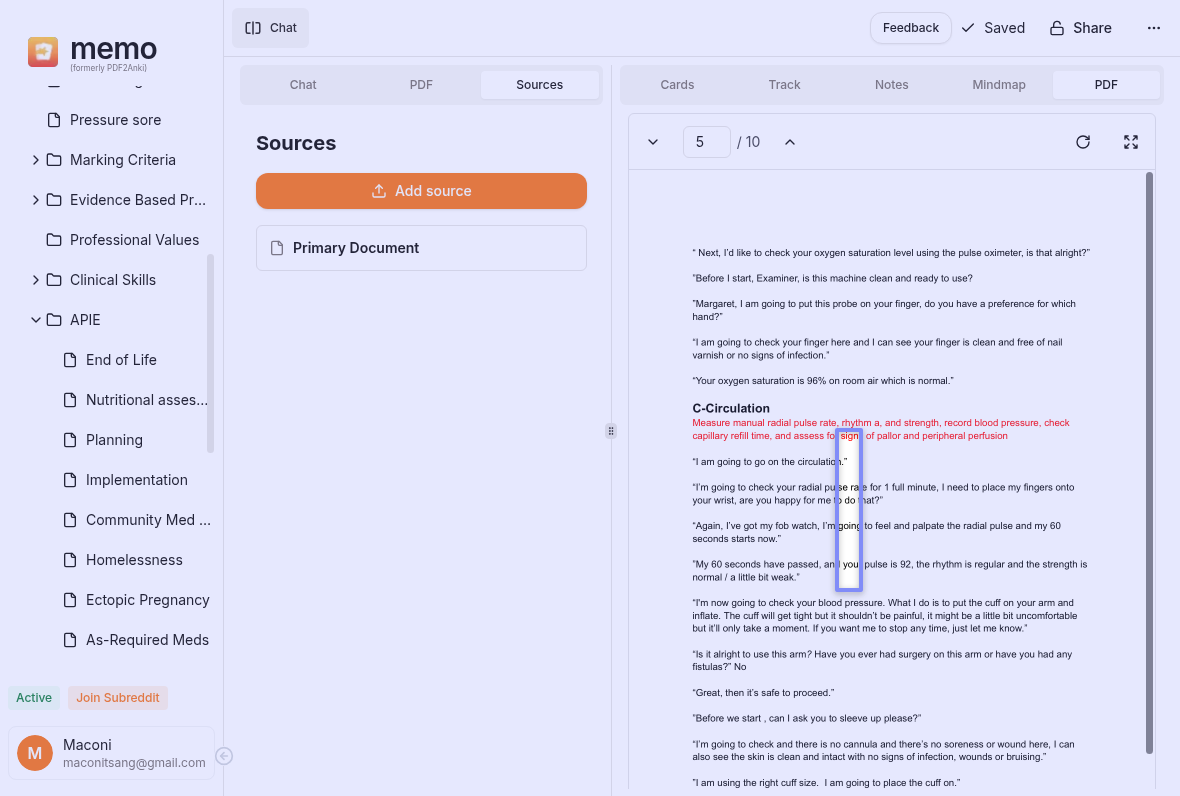This screenshot has width=1180, height=796.
Task: Expand the Clinical Skills folder
Action: [36, 280]
